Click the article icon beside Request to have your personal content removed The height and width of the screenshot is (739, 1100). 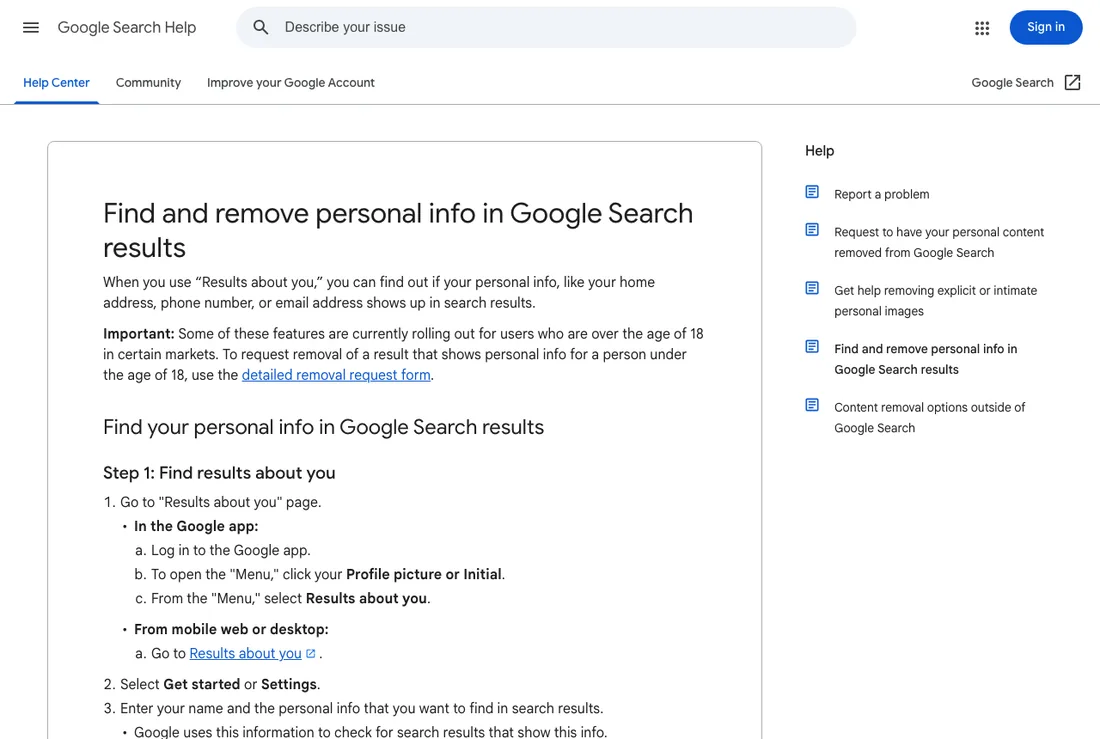tap(812, 230)
